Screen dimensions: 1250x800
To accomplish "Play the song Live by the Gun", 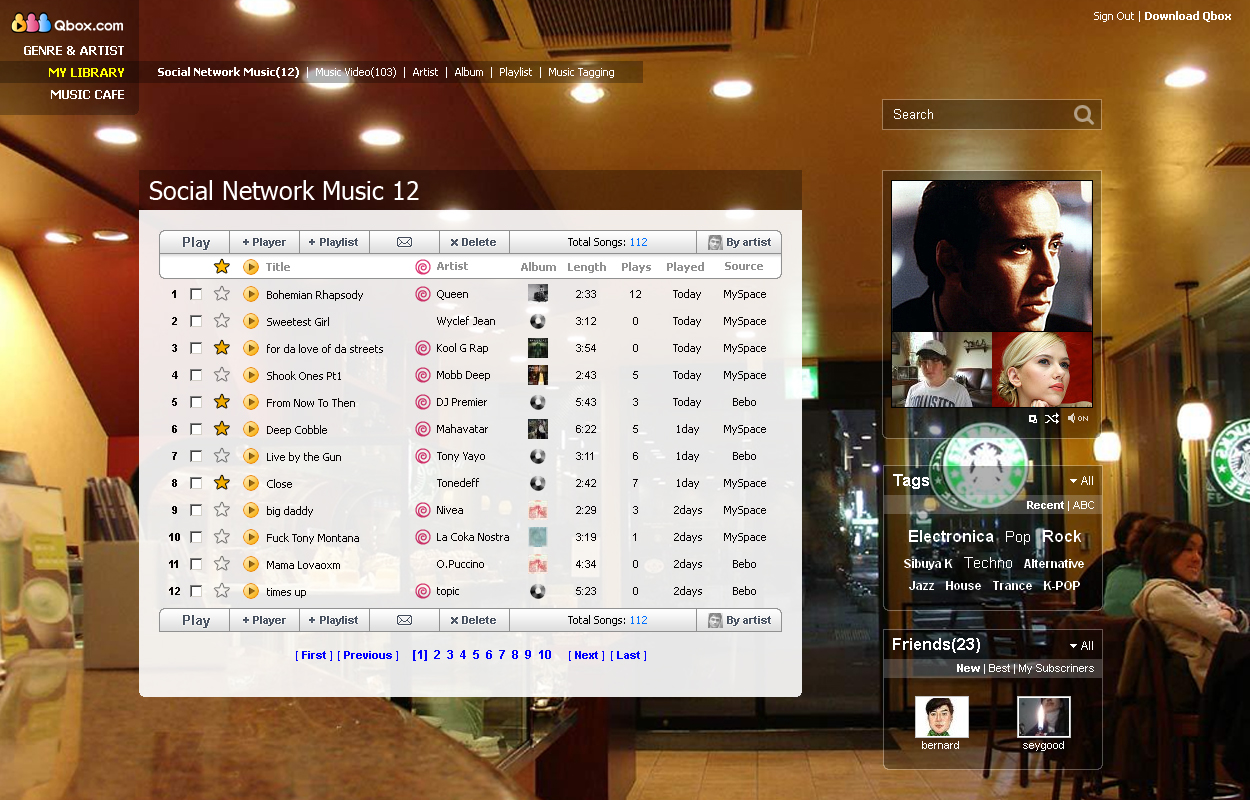I will click(x=251, y=456).
